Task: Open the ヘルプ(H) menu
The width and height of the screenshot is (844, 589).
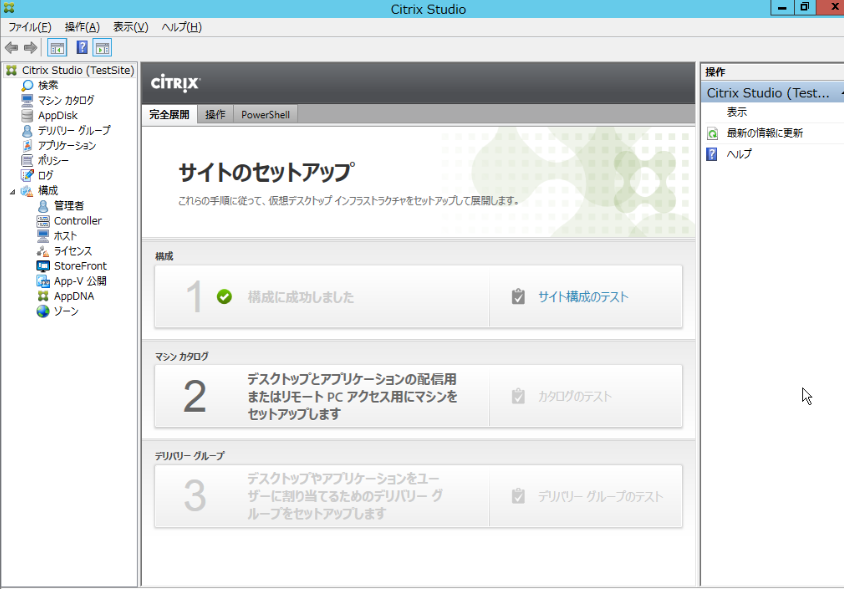Action: pyautogui.click(x=181, y=27)
